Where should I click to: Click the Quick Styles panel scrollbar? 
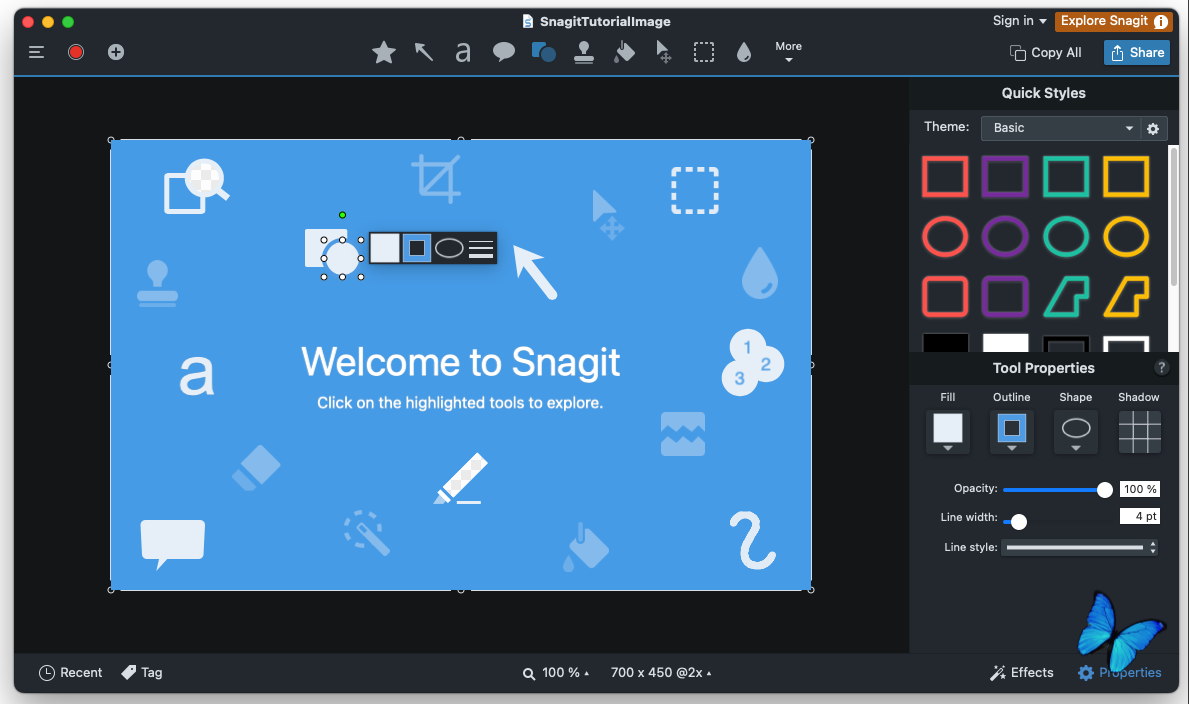(1173, 216)
